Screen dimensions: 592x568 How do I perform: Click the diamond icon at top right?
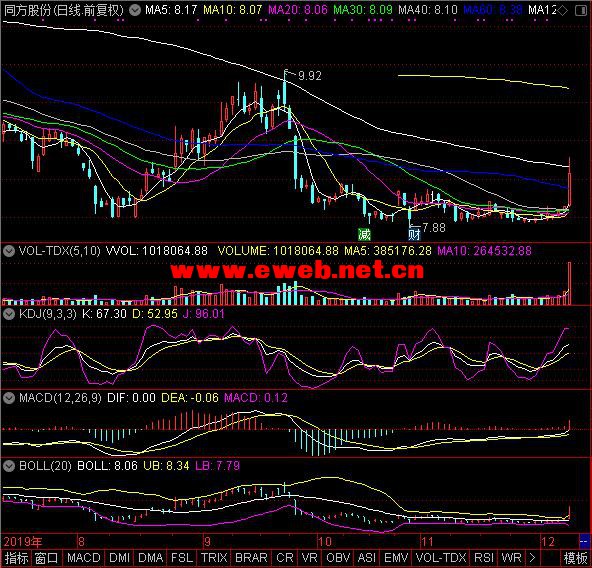[x=563, y=11]
